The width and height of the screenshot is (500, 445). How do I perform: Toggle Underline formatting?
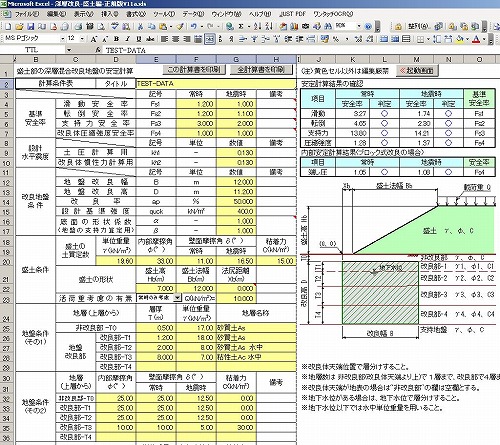[139, 39]
